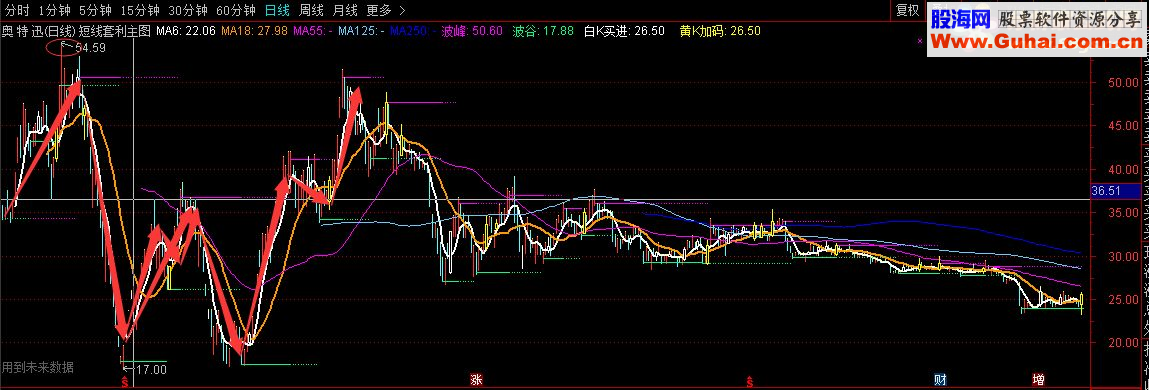Click the 涨 event marker on timeline
The height and width of the screenshot is (390, 1149).
point(476,380)
